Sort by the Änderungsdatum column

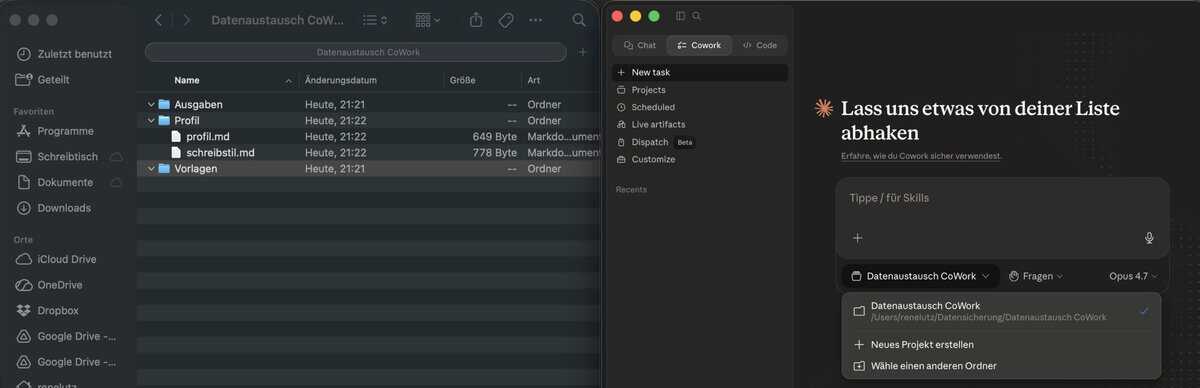pyautogui.click(x=341, y=80)
